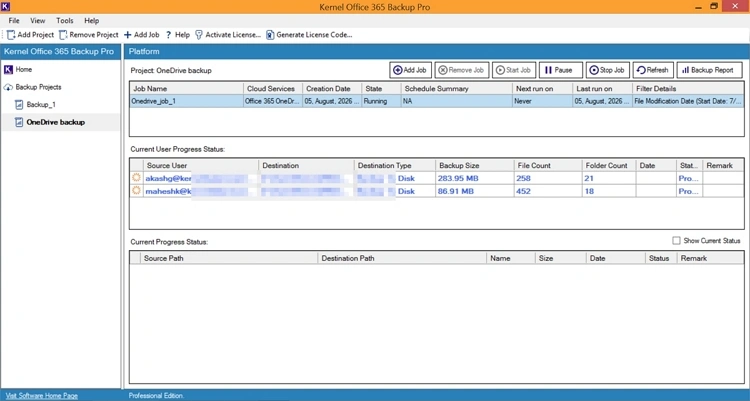This screenshot has height=401, width=750.
Task: Open Generate License Code toolbar item
Action: point(309,35)
